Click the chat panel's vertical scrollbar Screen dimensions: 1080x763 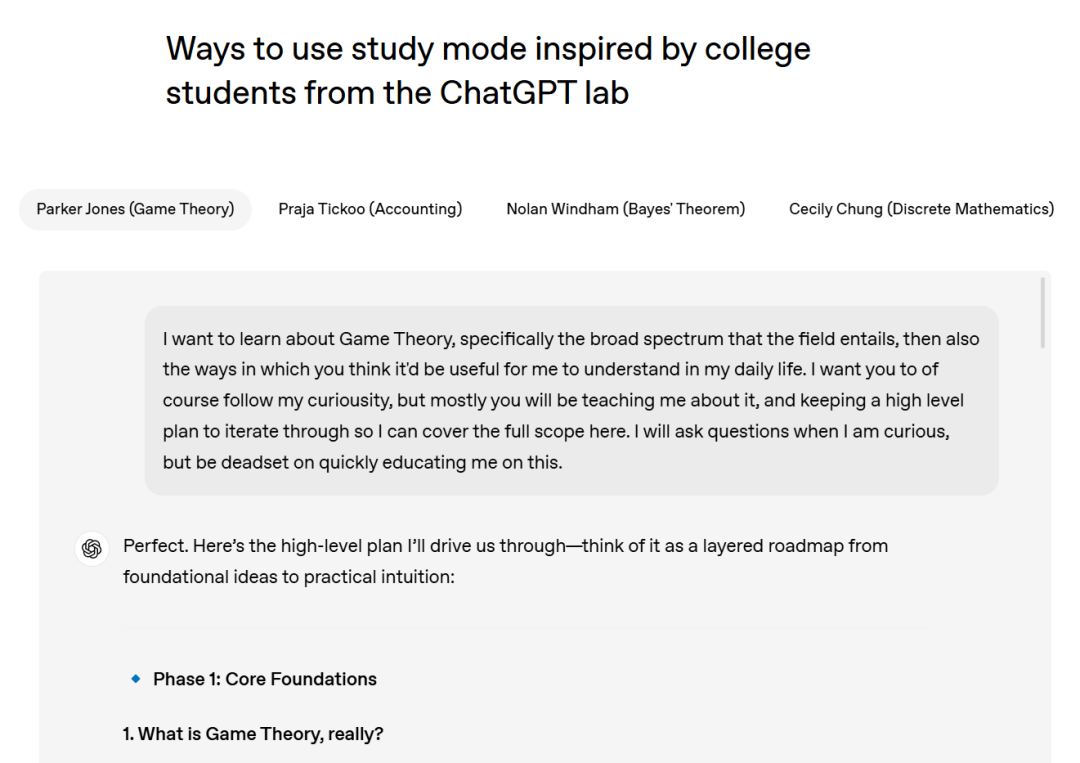click(1042, 313)
